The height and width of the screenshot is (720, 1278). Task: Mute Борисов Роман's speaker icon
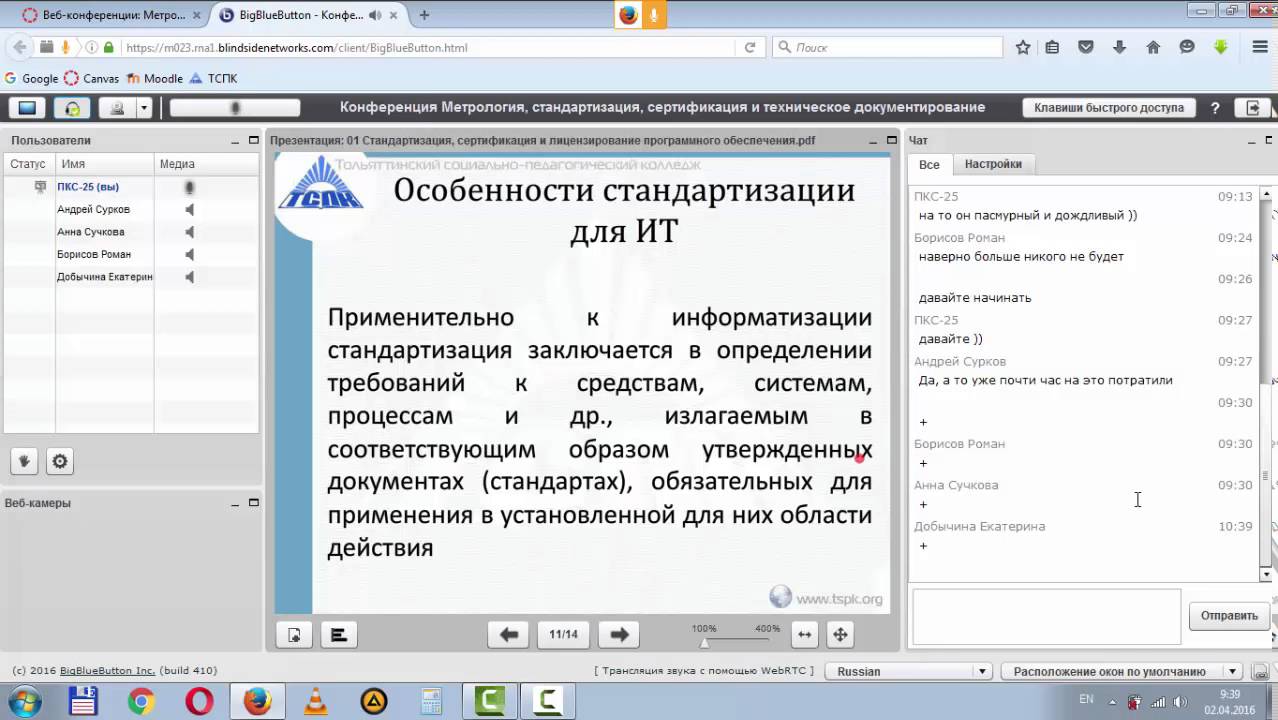point(189,254)
